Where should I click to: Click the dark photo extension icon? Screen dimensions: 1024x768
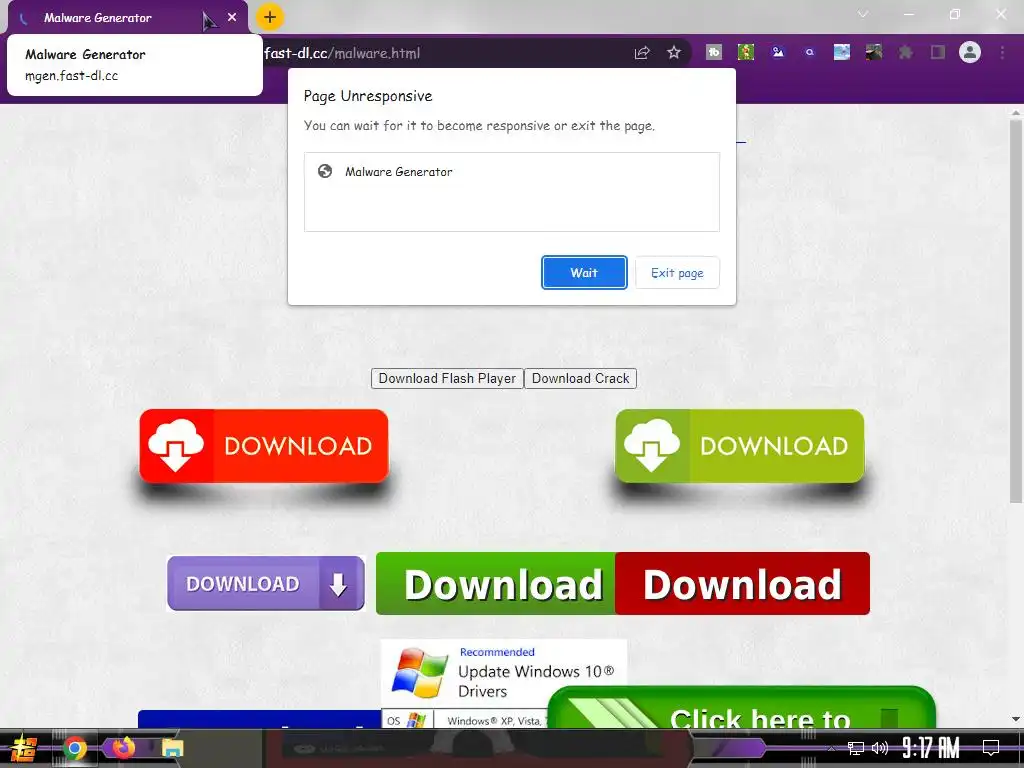[874, 52]
